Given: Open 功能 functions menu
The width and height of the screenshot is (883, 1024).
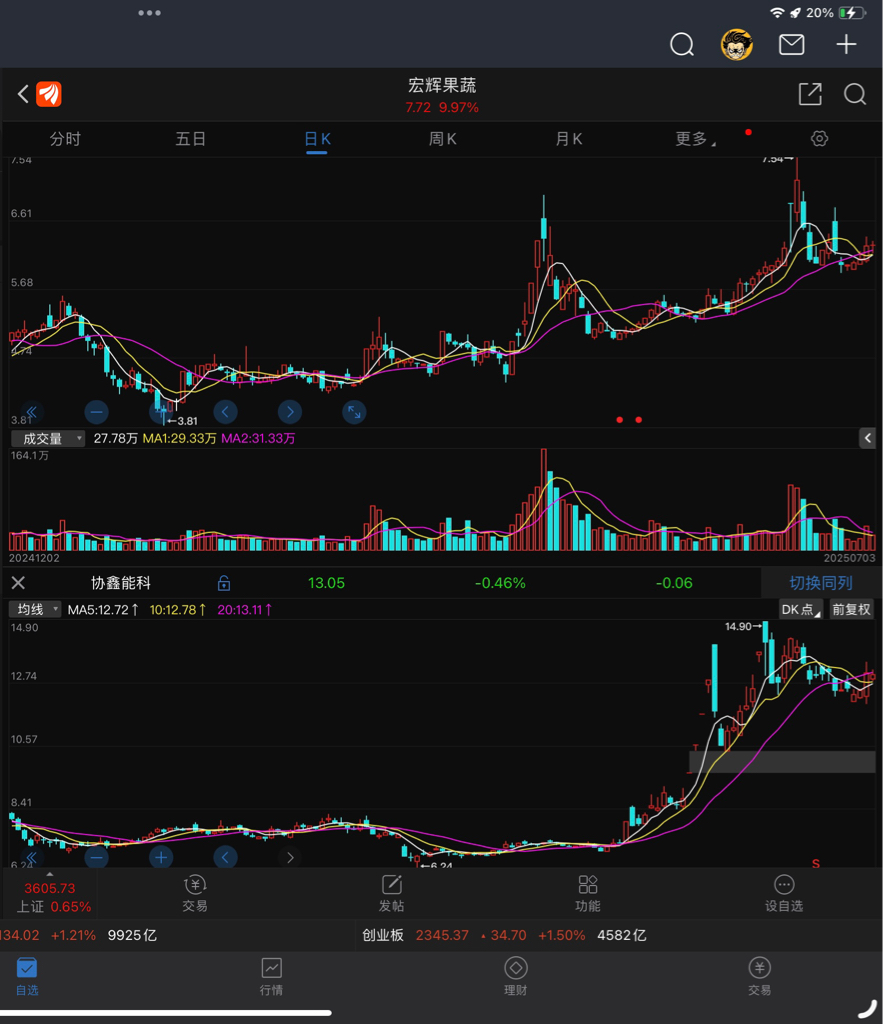Looking at the screenshot, I should (588, 893).
